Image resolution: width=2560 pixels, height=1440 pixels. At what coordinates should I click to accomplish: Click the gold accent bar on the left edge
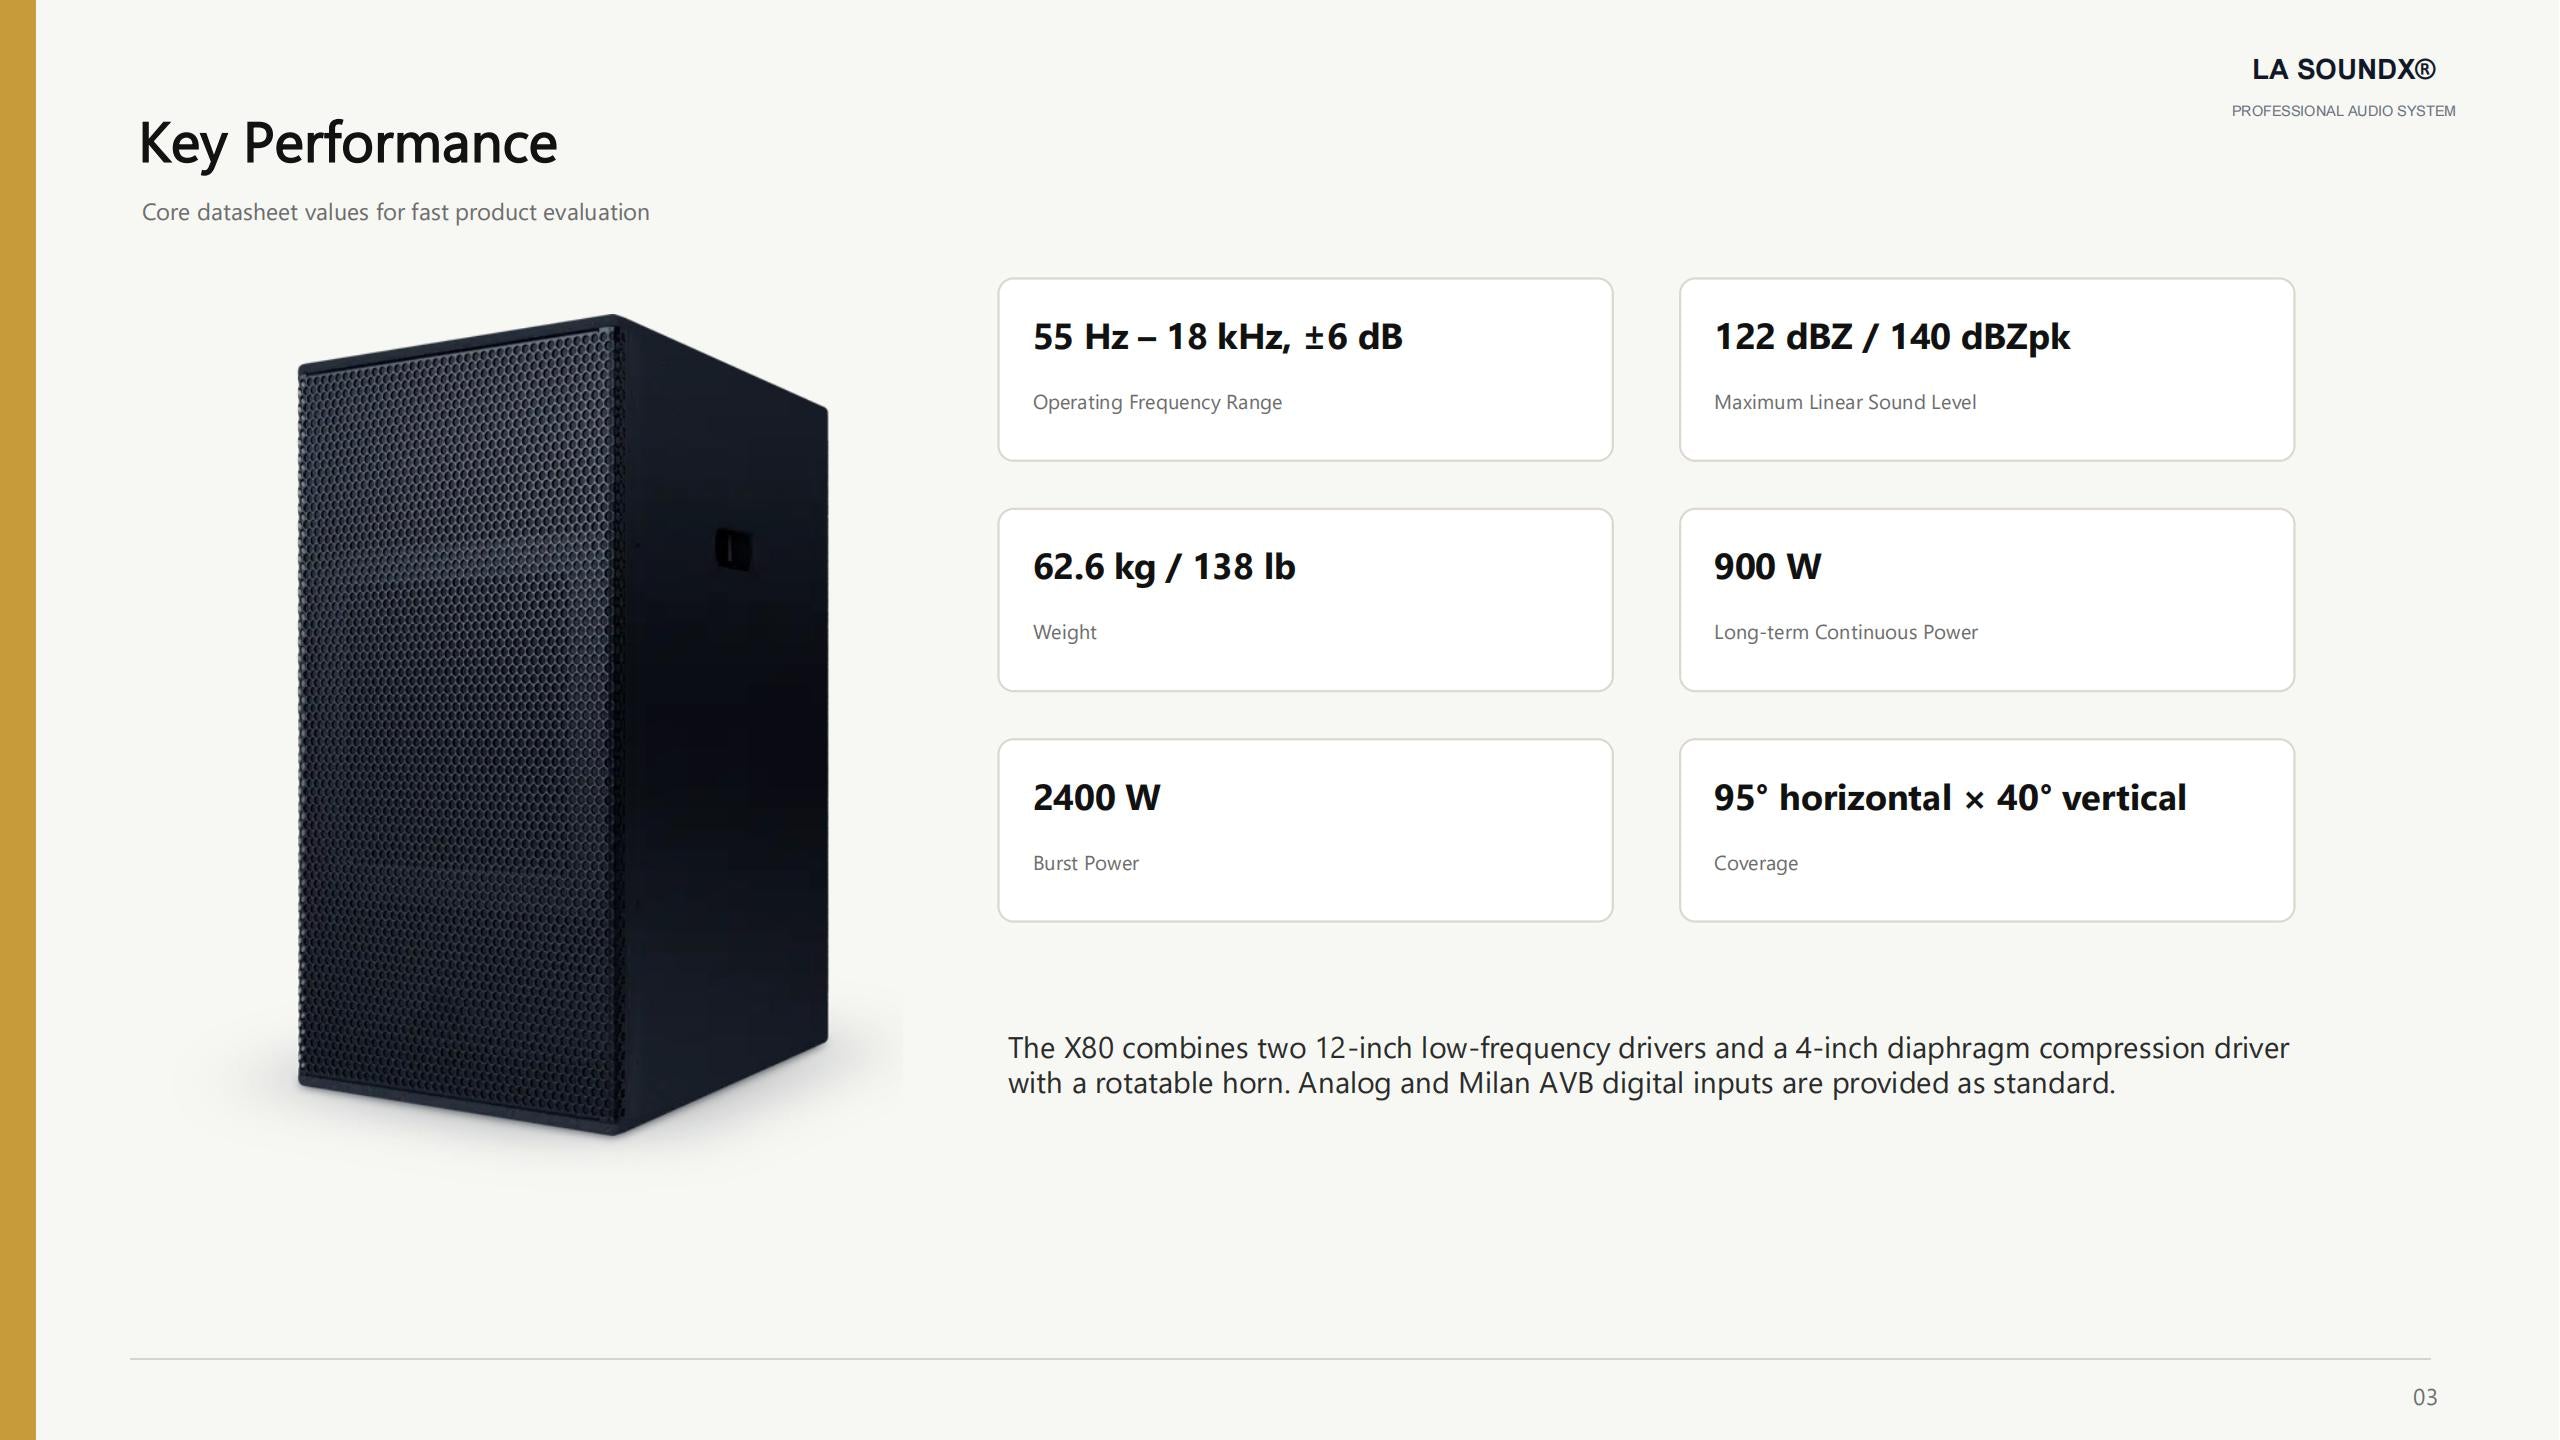click(18, 720)
